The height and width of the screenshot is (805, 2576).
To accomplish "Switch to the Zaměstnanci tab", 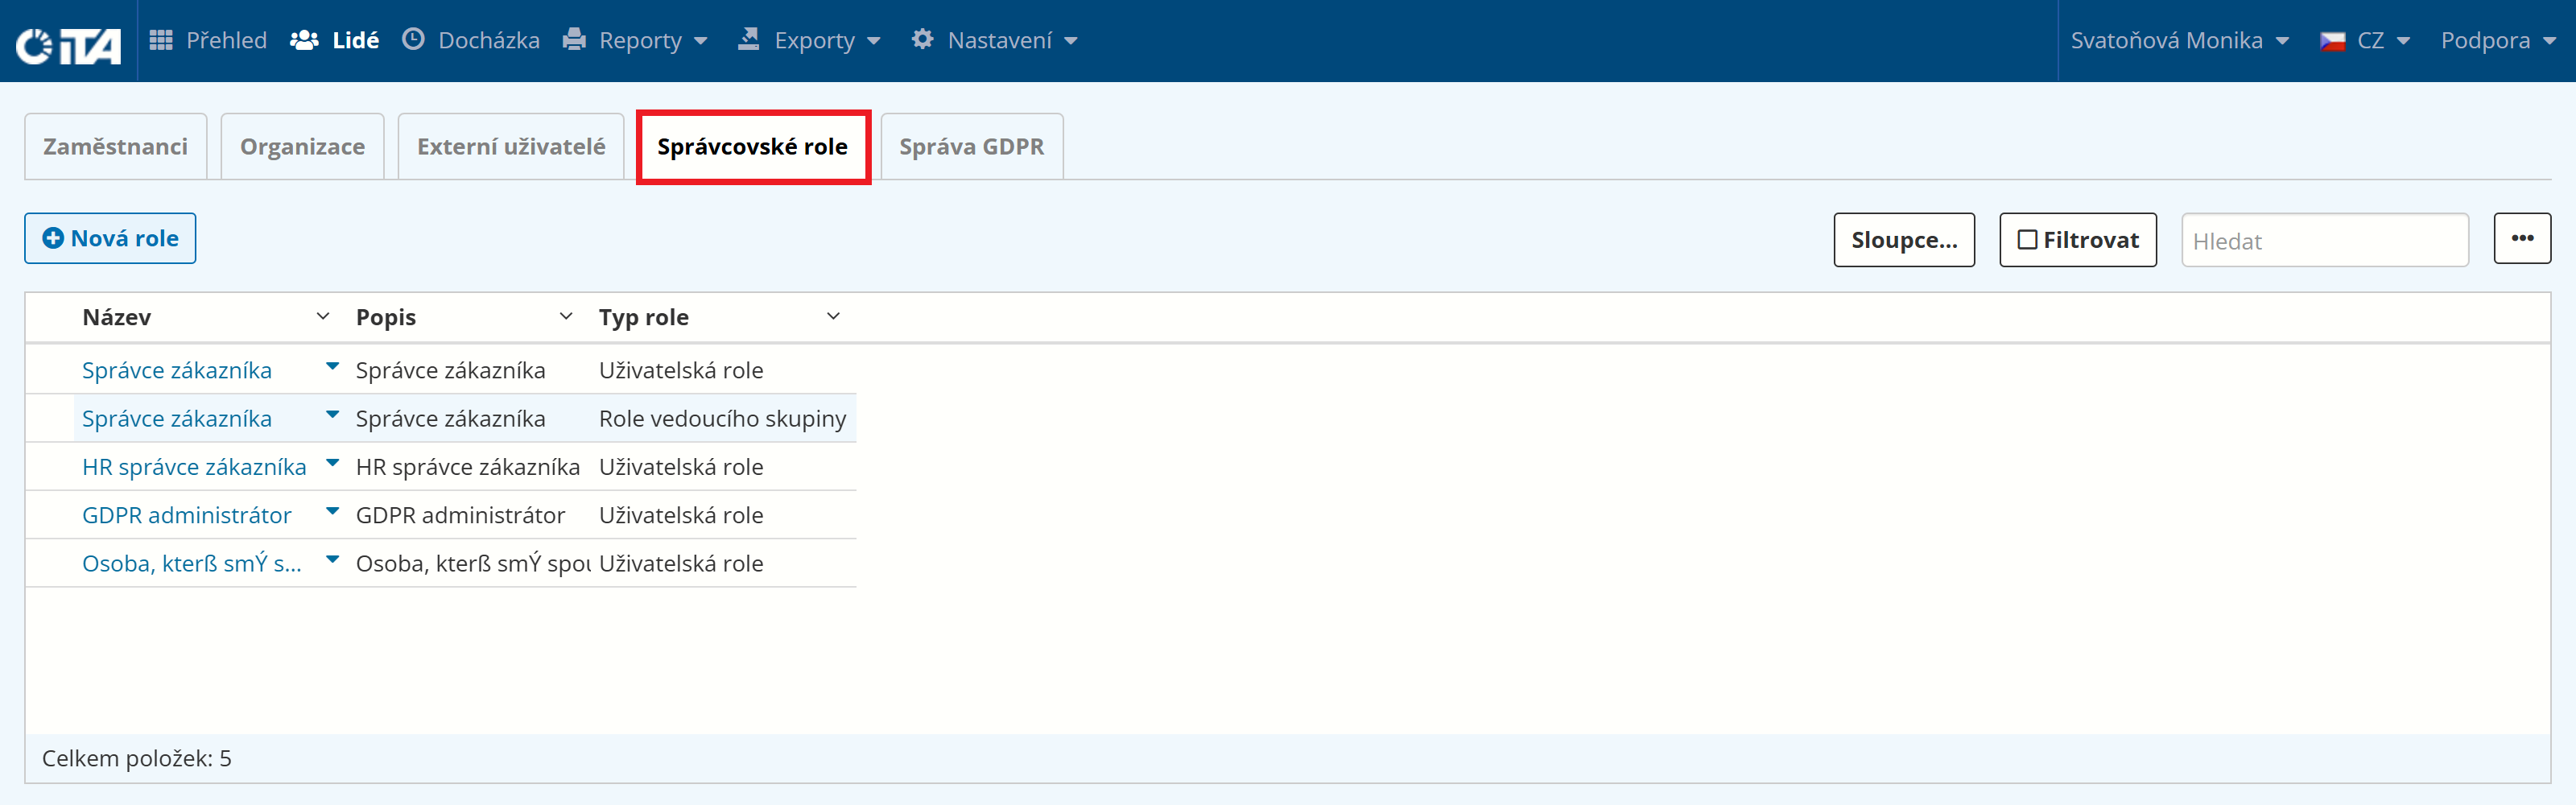I will coord(115,146).
